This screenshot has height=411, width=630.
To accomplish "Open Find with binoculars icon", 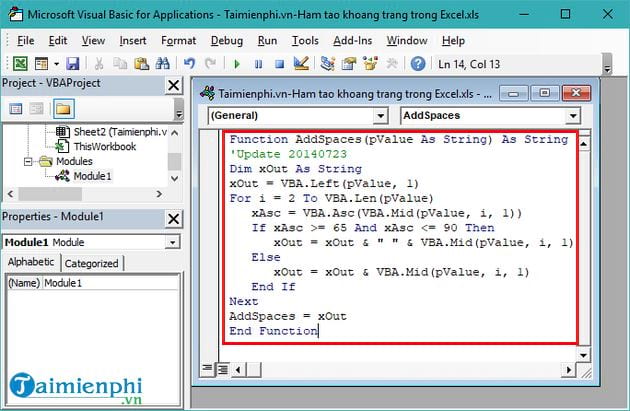I will pyautogui.click(x=162, y=63).
